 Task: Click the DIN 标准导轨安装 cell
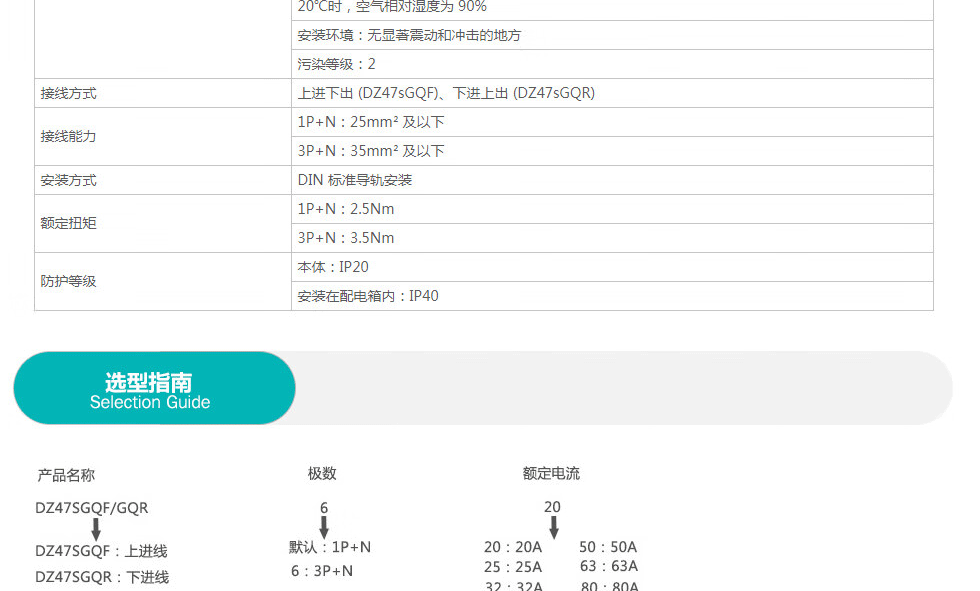click(x=355, y=180)
